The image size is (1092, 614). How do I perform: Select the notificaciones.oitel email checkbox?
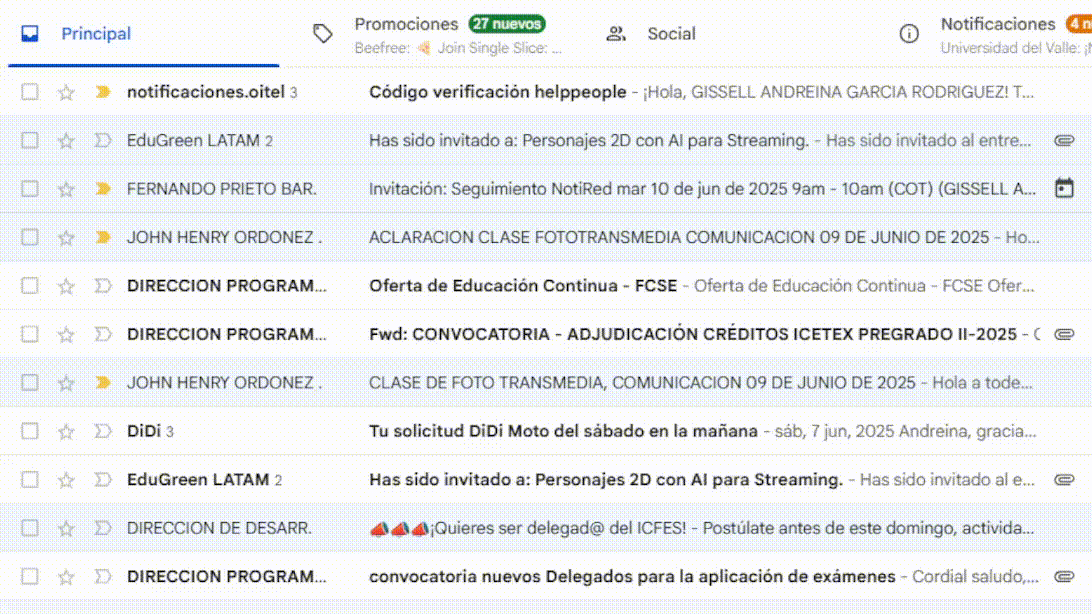coord(30,92)
